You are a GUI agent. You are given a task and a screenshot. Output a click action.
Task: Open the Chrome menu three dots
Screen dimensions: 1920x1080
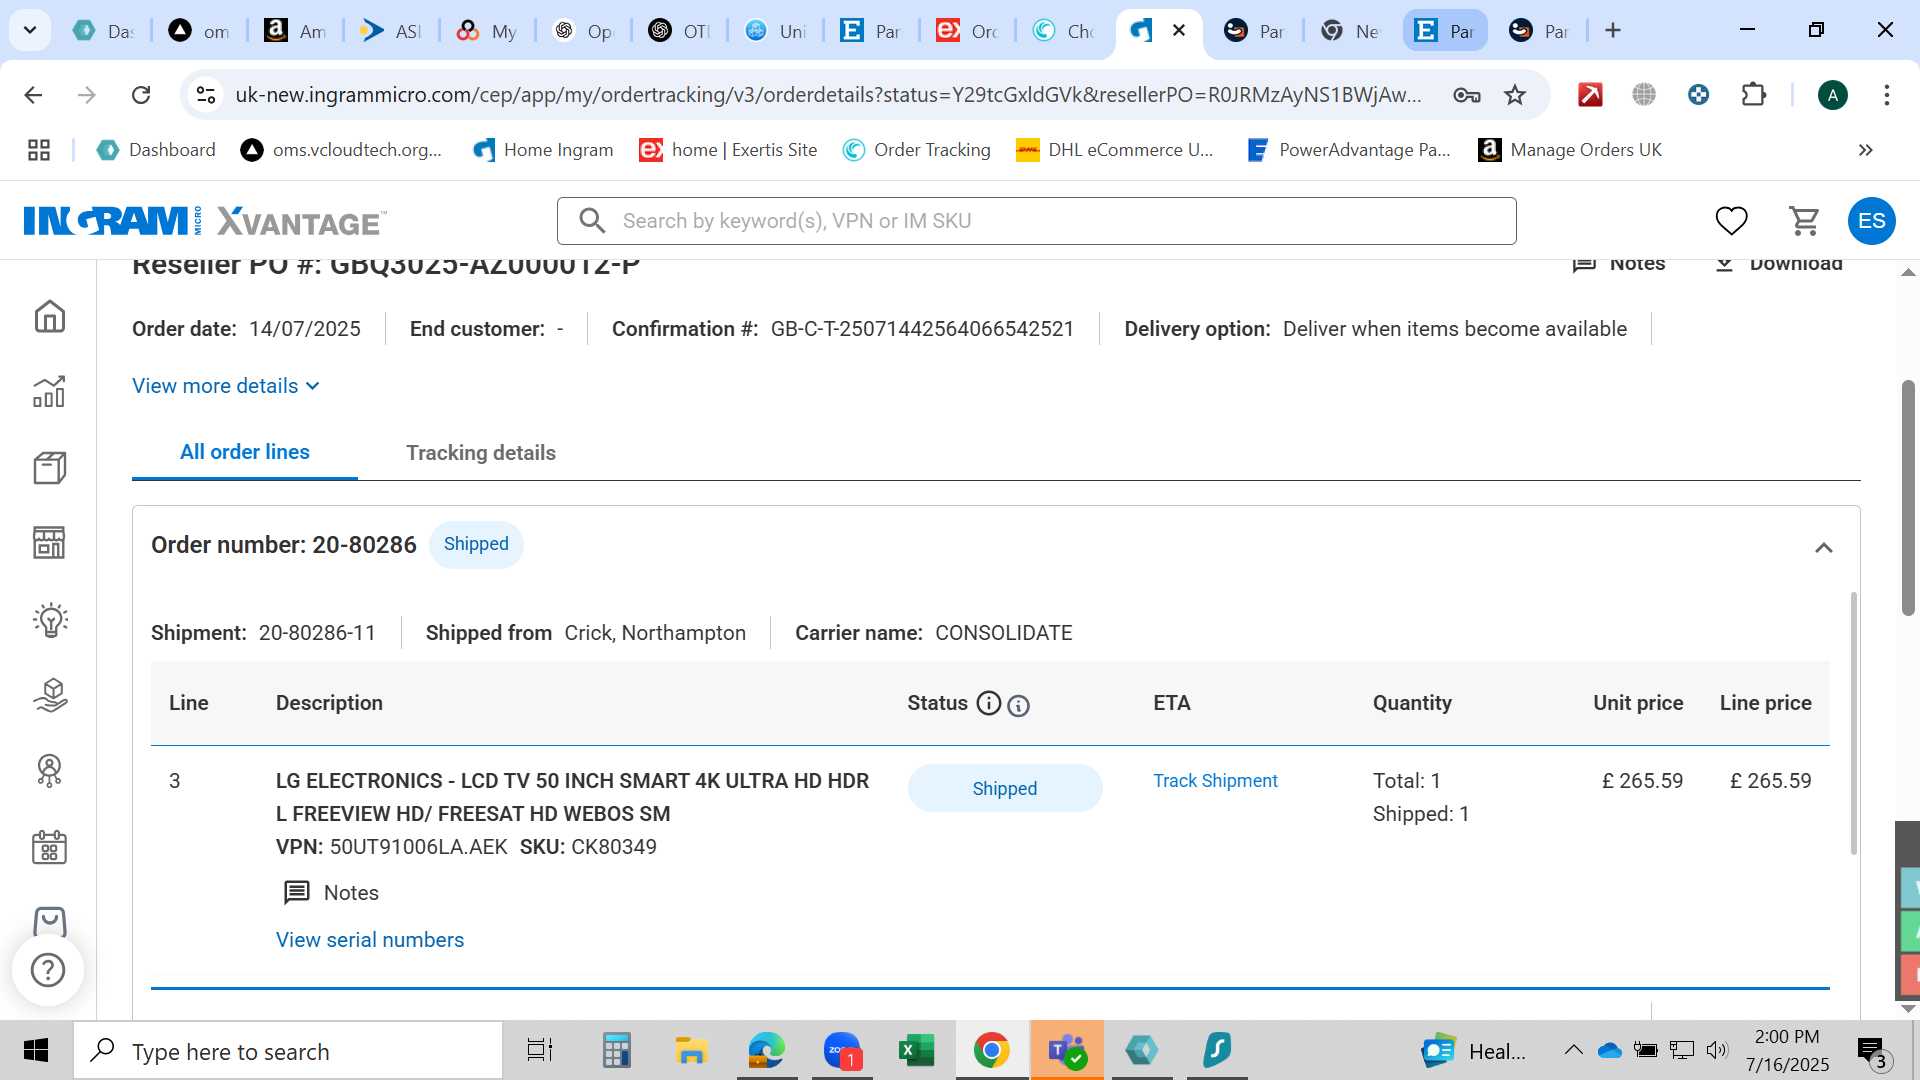coord(1887,95)
